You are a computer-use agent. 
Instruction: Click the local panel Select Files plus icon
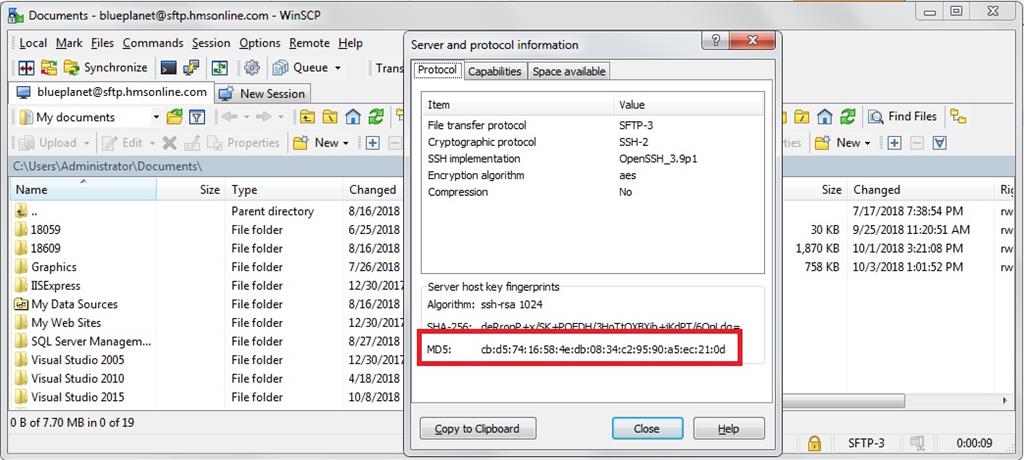pos(372,142)
